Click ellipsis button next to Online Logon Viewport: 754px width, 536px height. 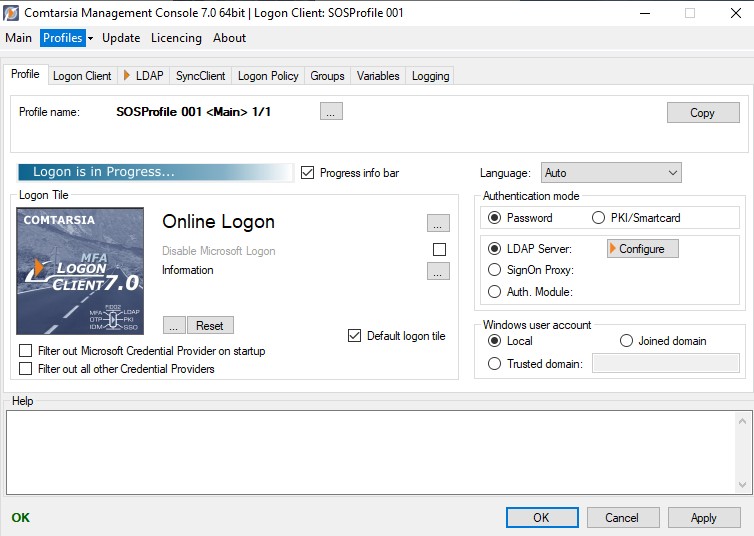pos(437,222)
